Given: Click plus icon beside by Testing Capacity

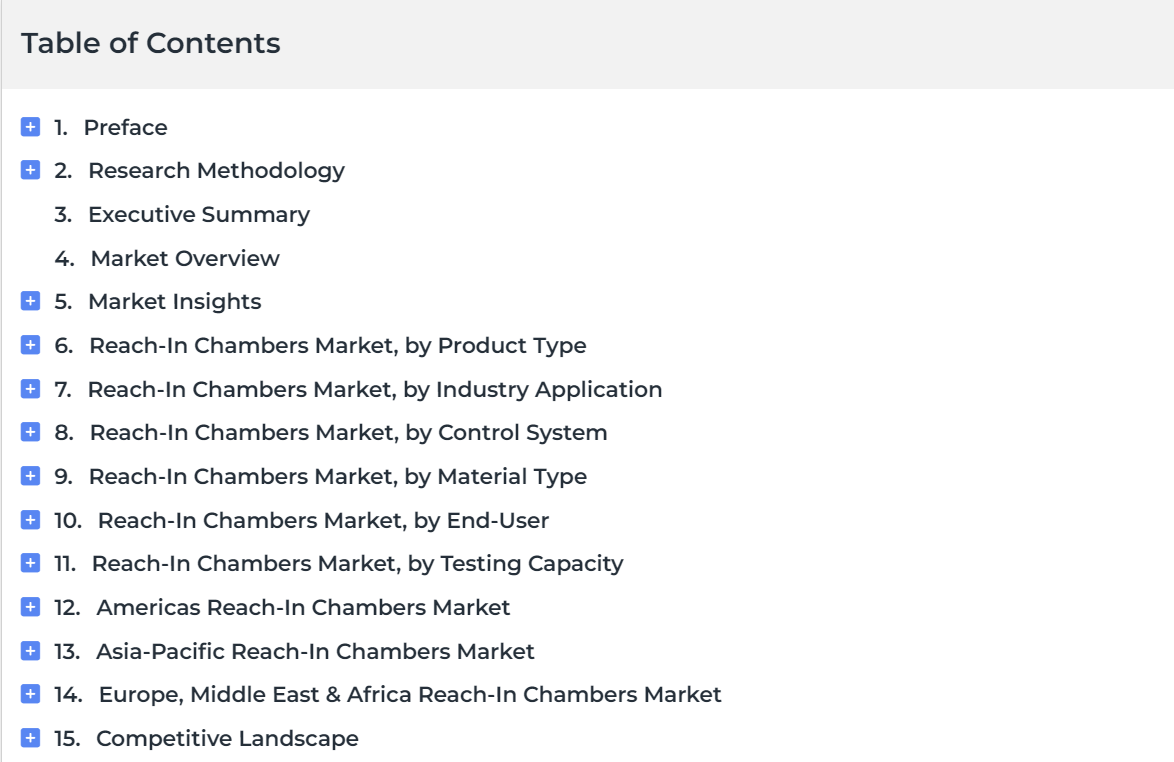Looking at the screenshot, I should (30, 563).
